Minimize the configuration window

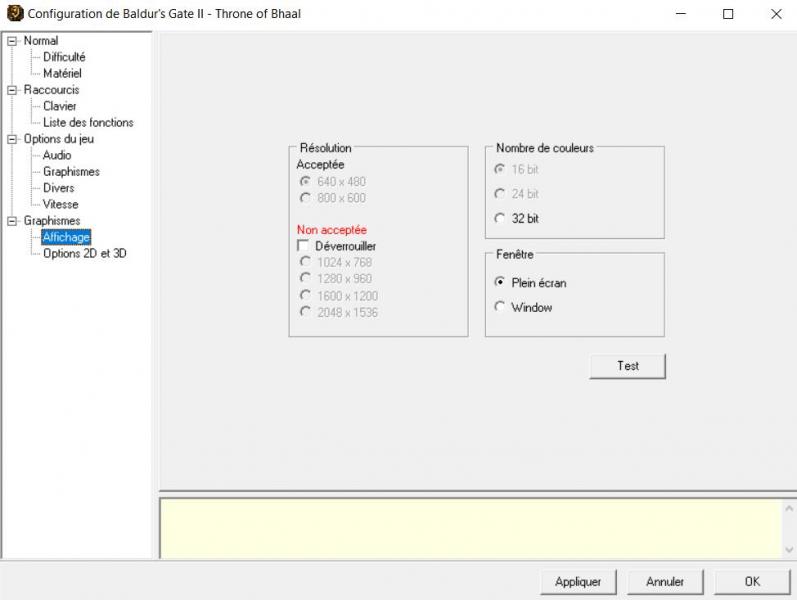coord(681,14)
